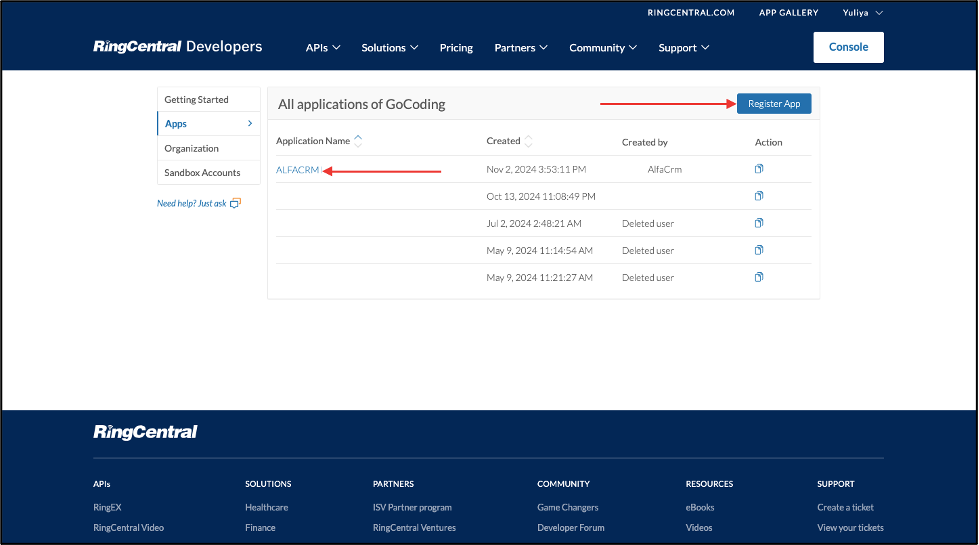Open RingEX footer link
This screenshot has width=979, height=545.
coord(107,508)
